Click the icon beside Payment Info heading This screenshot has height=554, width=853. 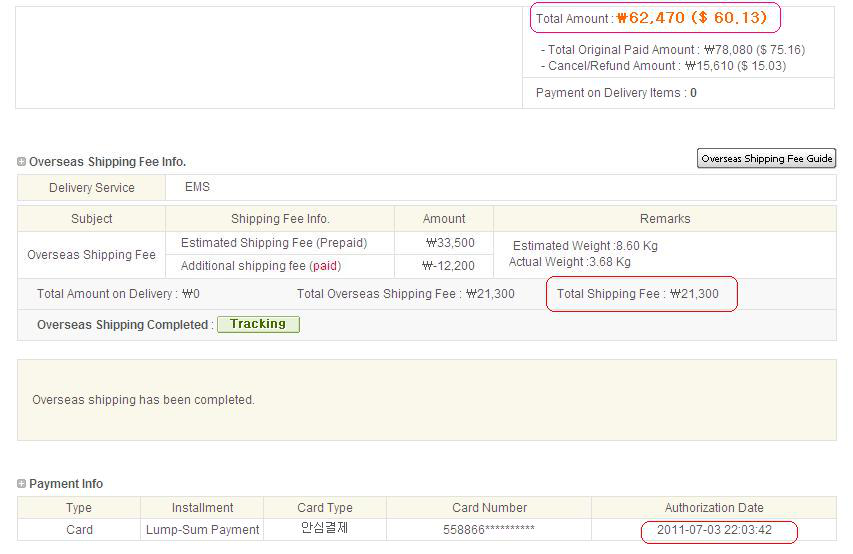click(22, 484)
